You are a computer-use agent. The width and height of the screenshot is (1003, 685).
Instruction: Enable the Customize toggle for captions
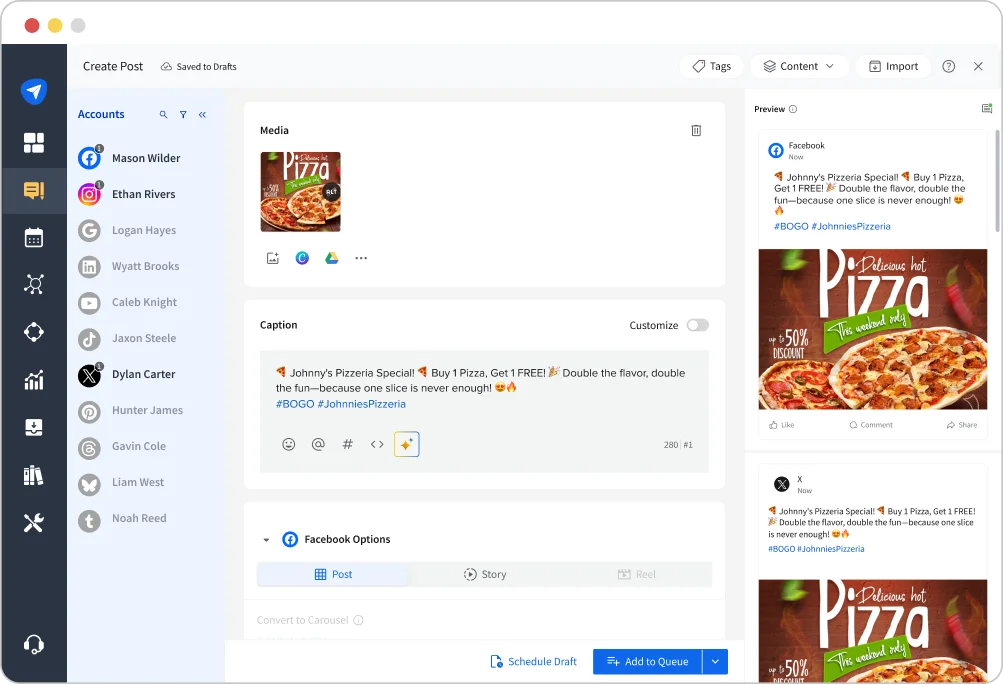click(697, 325)
